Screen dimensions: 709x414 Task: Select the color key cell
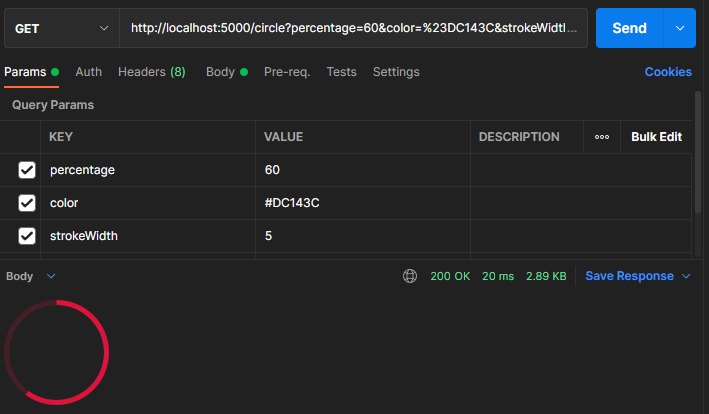point(148,203)
